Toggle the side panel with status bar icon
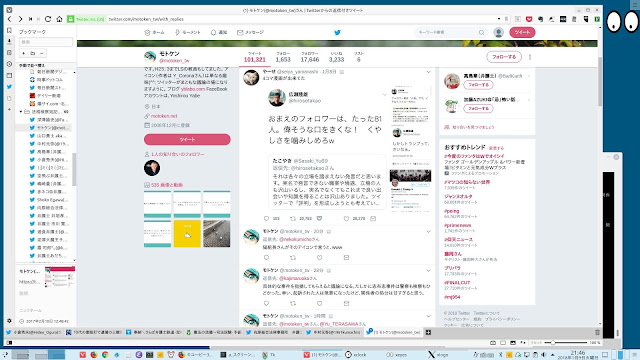 coord(9,342)
